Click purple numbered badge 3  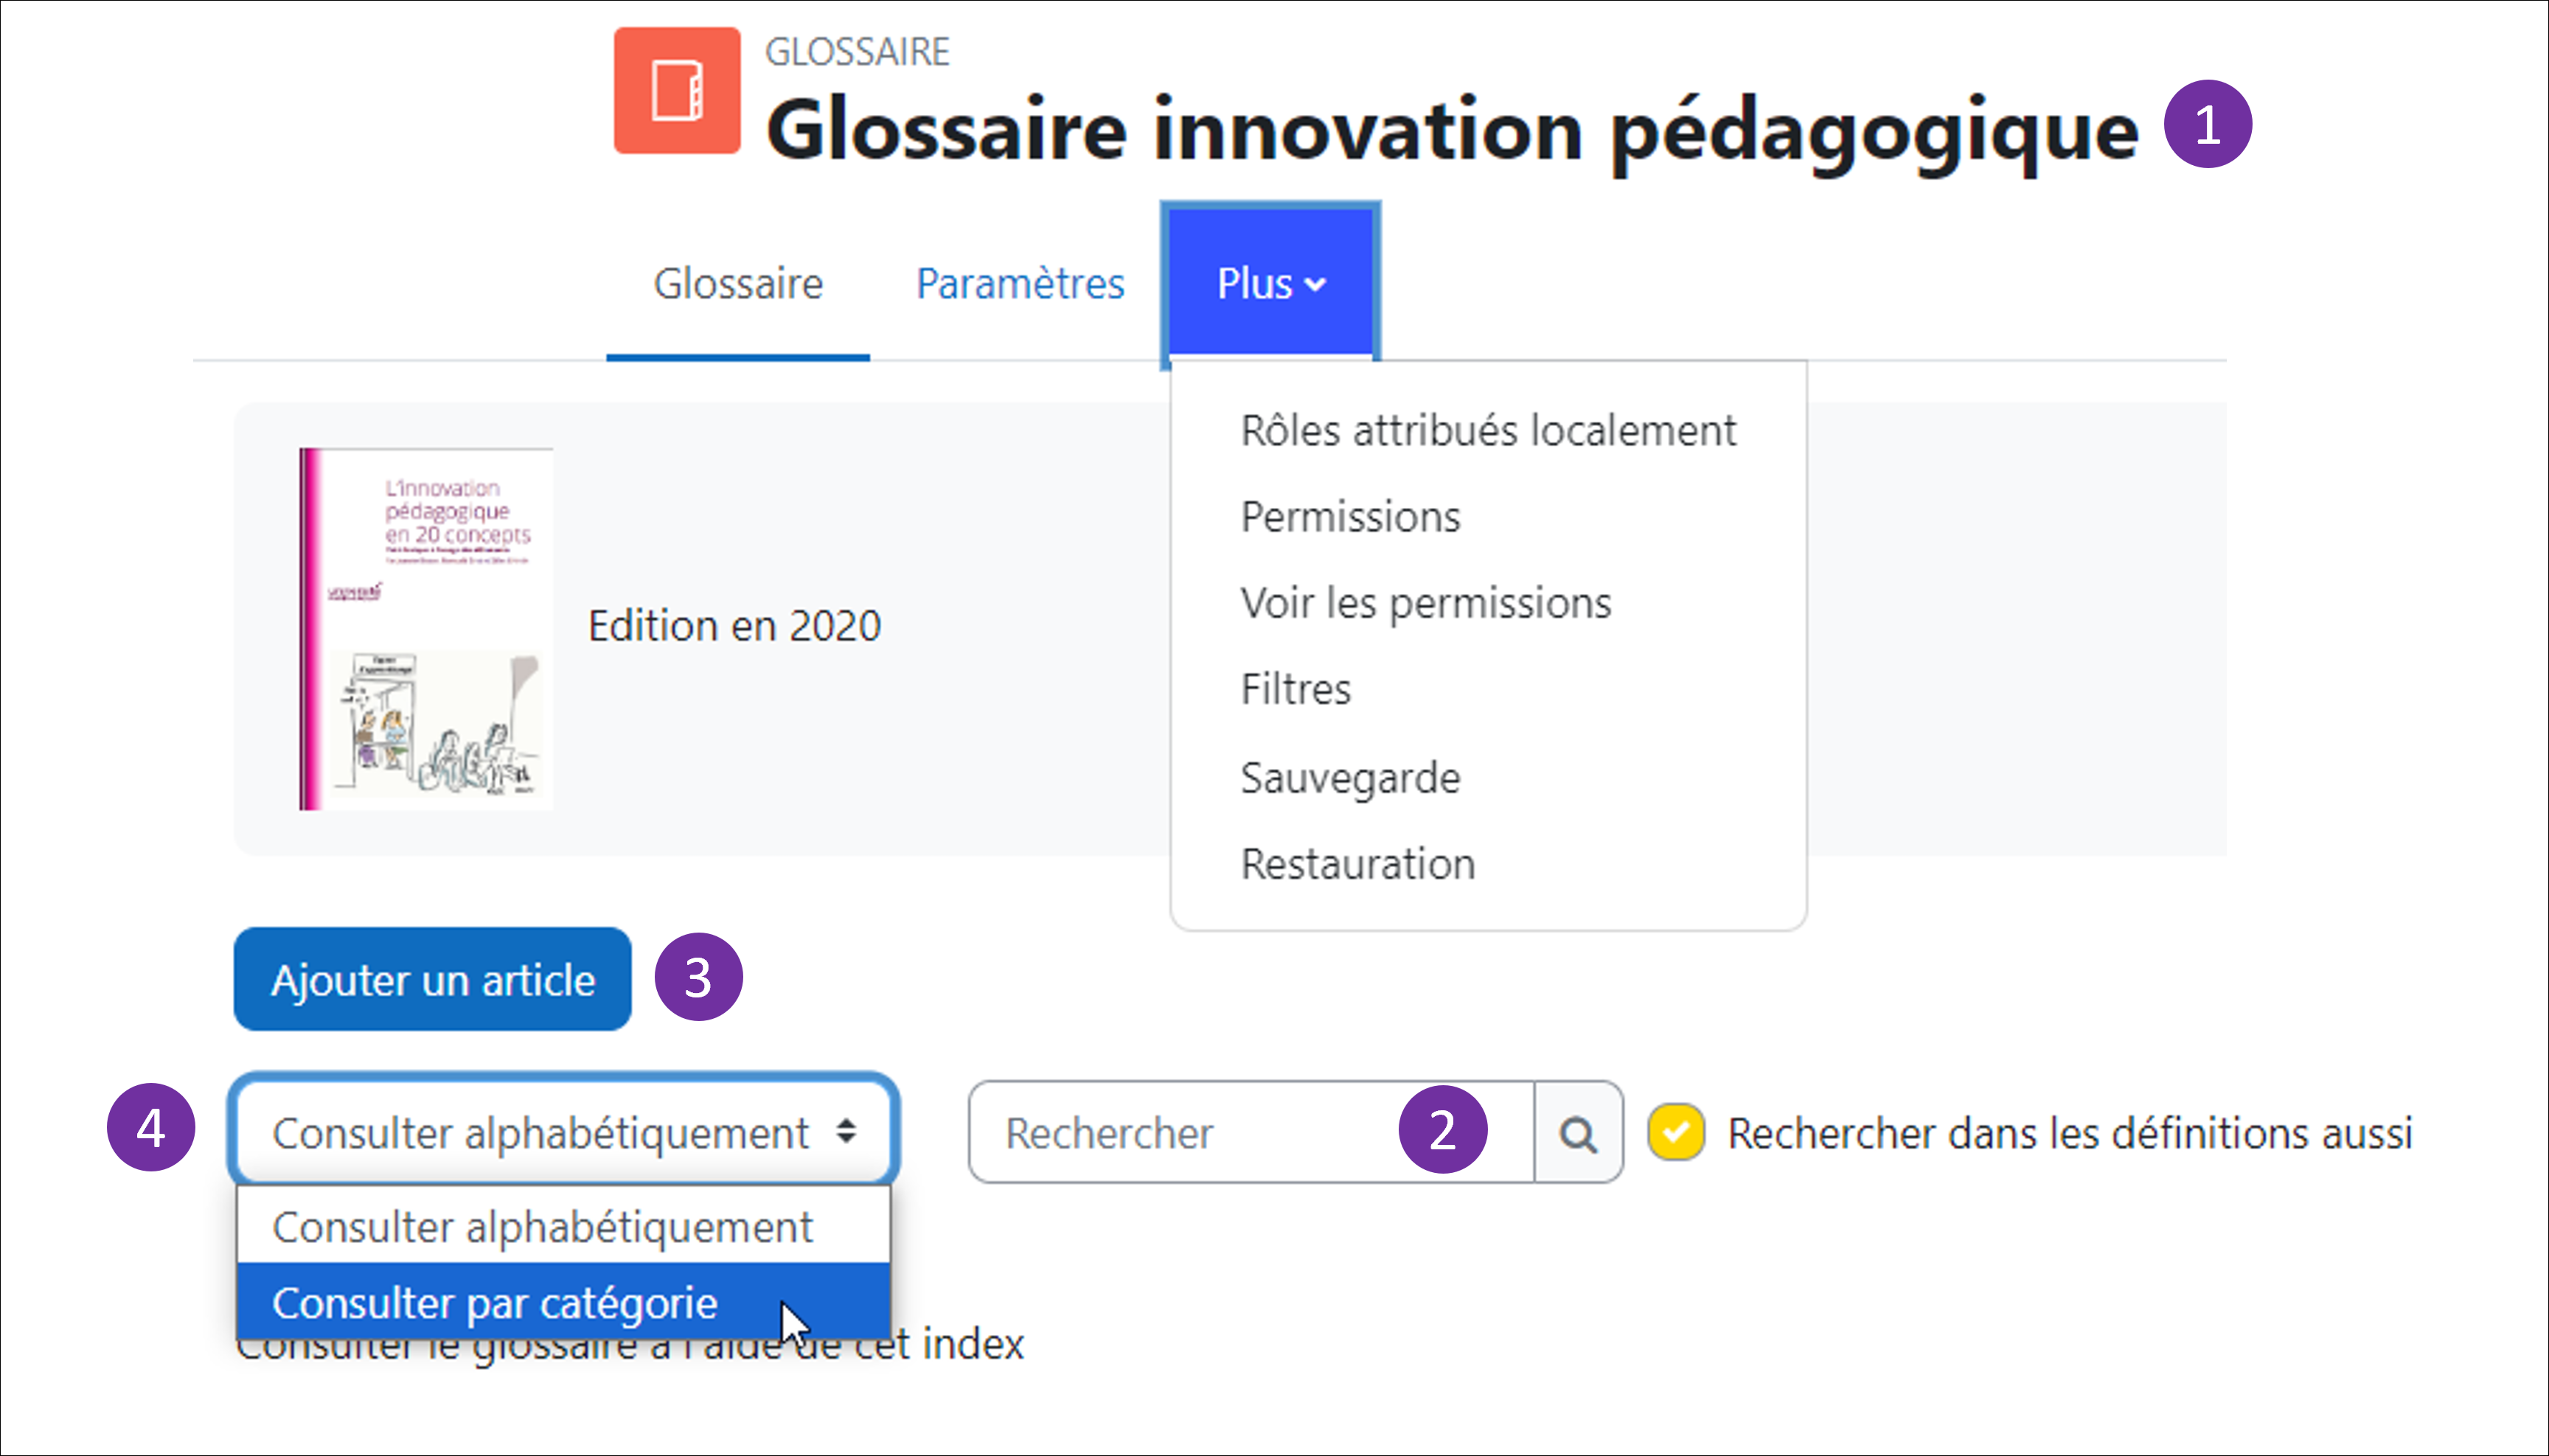[698, 977]
